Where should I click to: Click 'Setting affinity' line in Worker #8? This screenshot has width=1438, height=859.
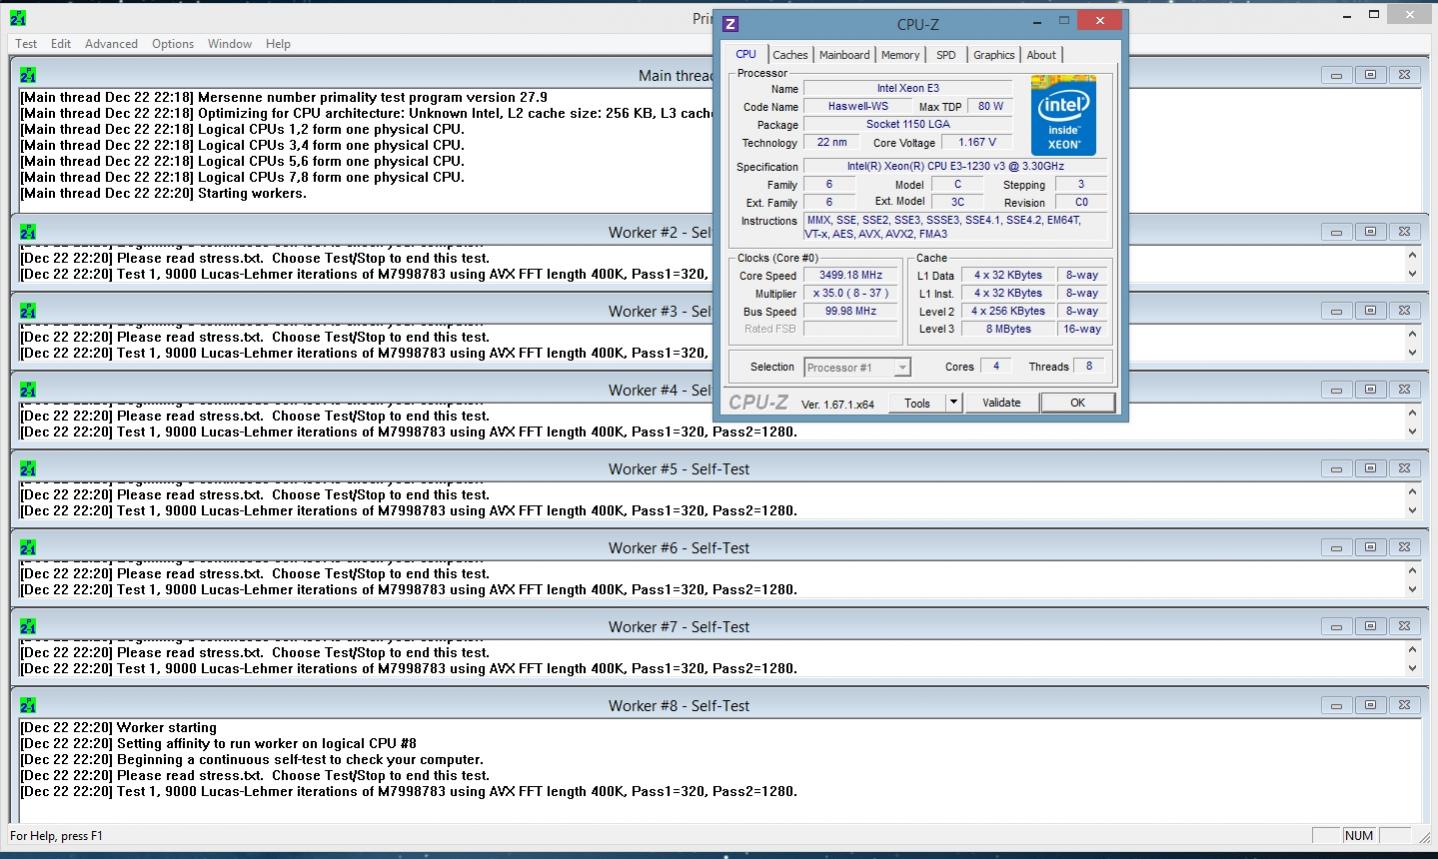click(218, 743)
